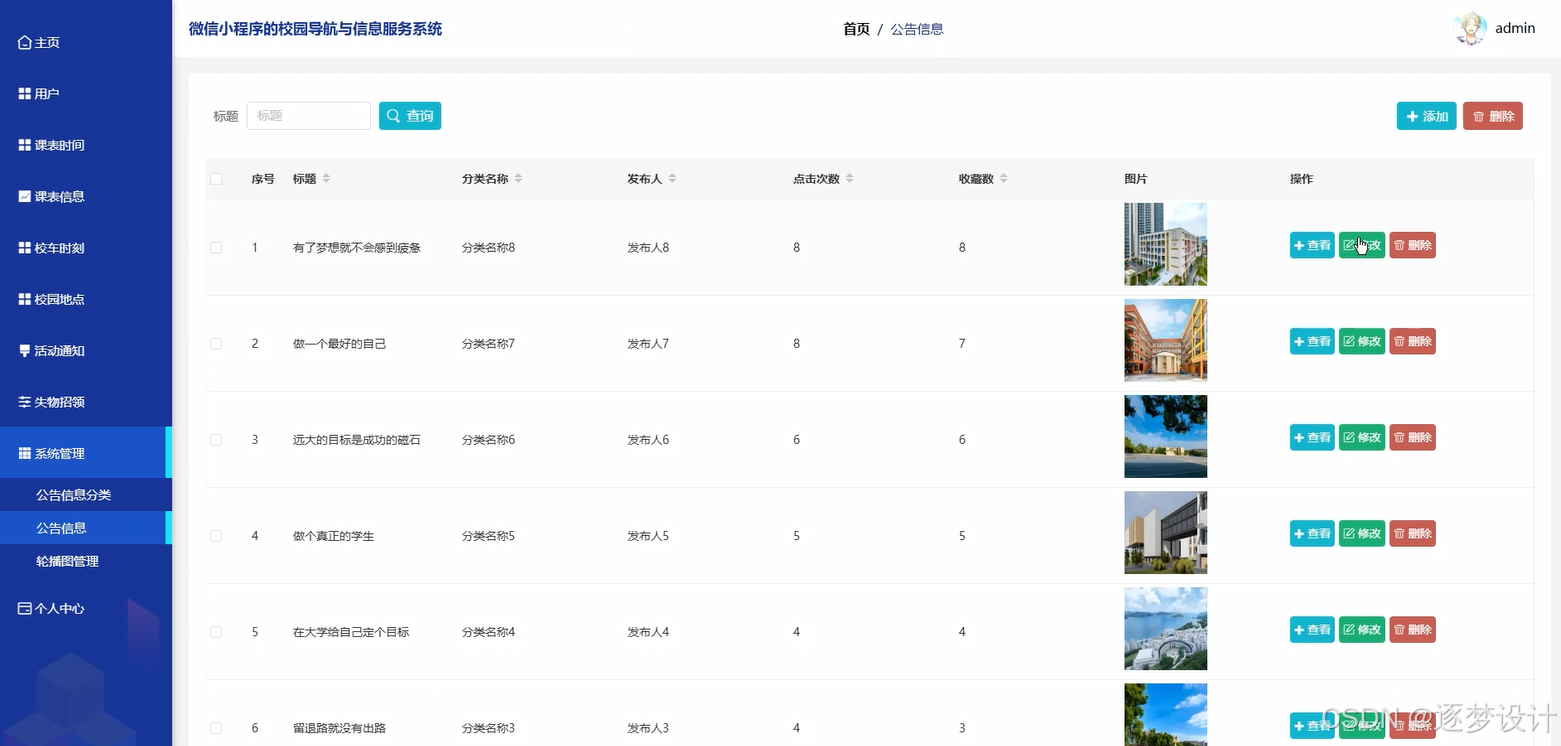Click 修改 for 远大的目标是成功的磁石
Viewport: 1561px width, 746px height.
coord(1362,437)
